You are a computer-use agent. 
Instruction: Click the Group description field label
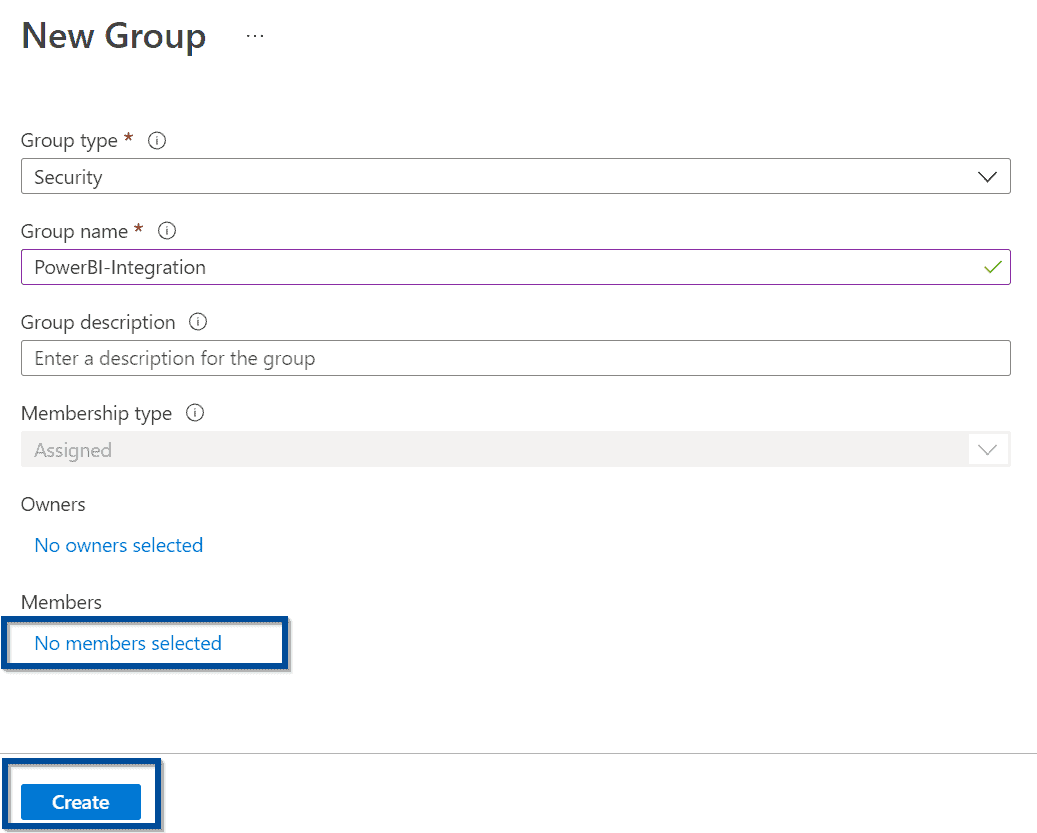(98, 323)
